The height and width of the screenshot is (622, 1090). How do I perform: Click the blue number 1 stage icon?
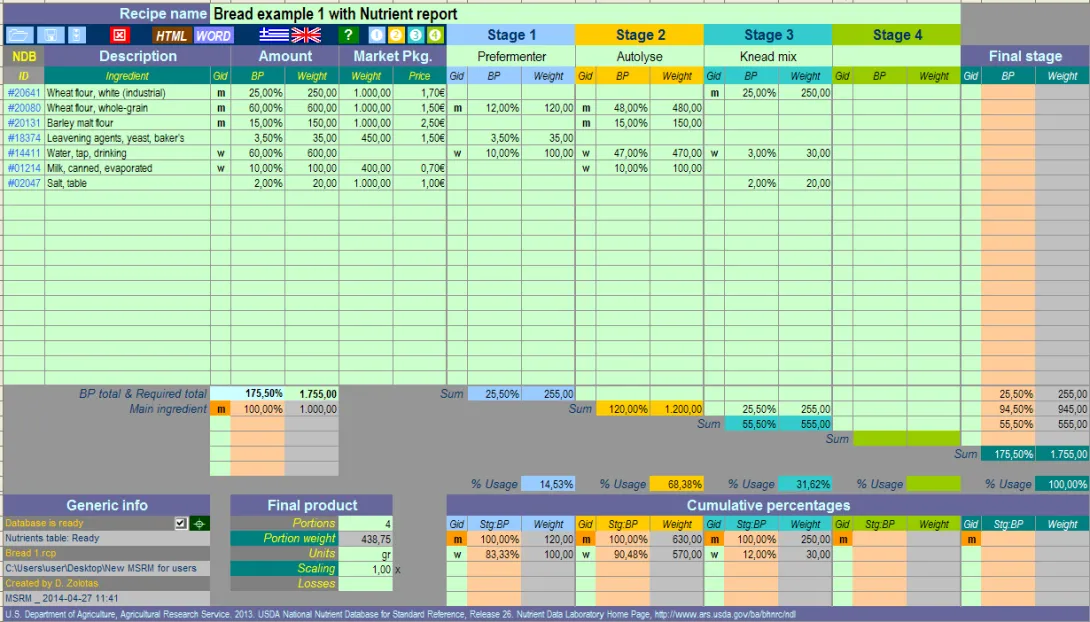[377, 35]
